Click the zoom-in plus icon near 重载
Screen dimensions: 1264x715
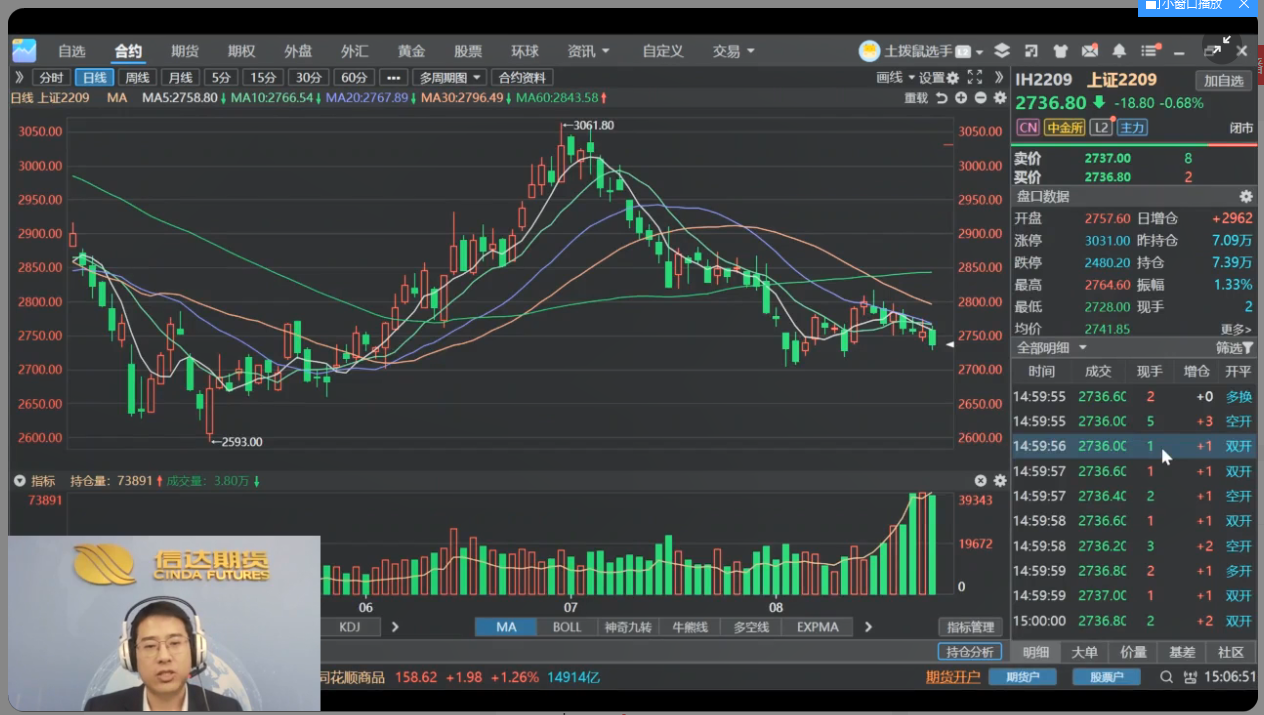pyautogui.click(x=961, y=98)
